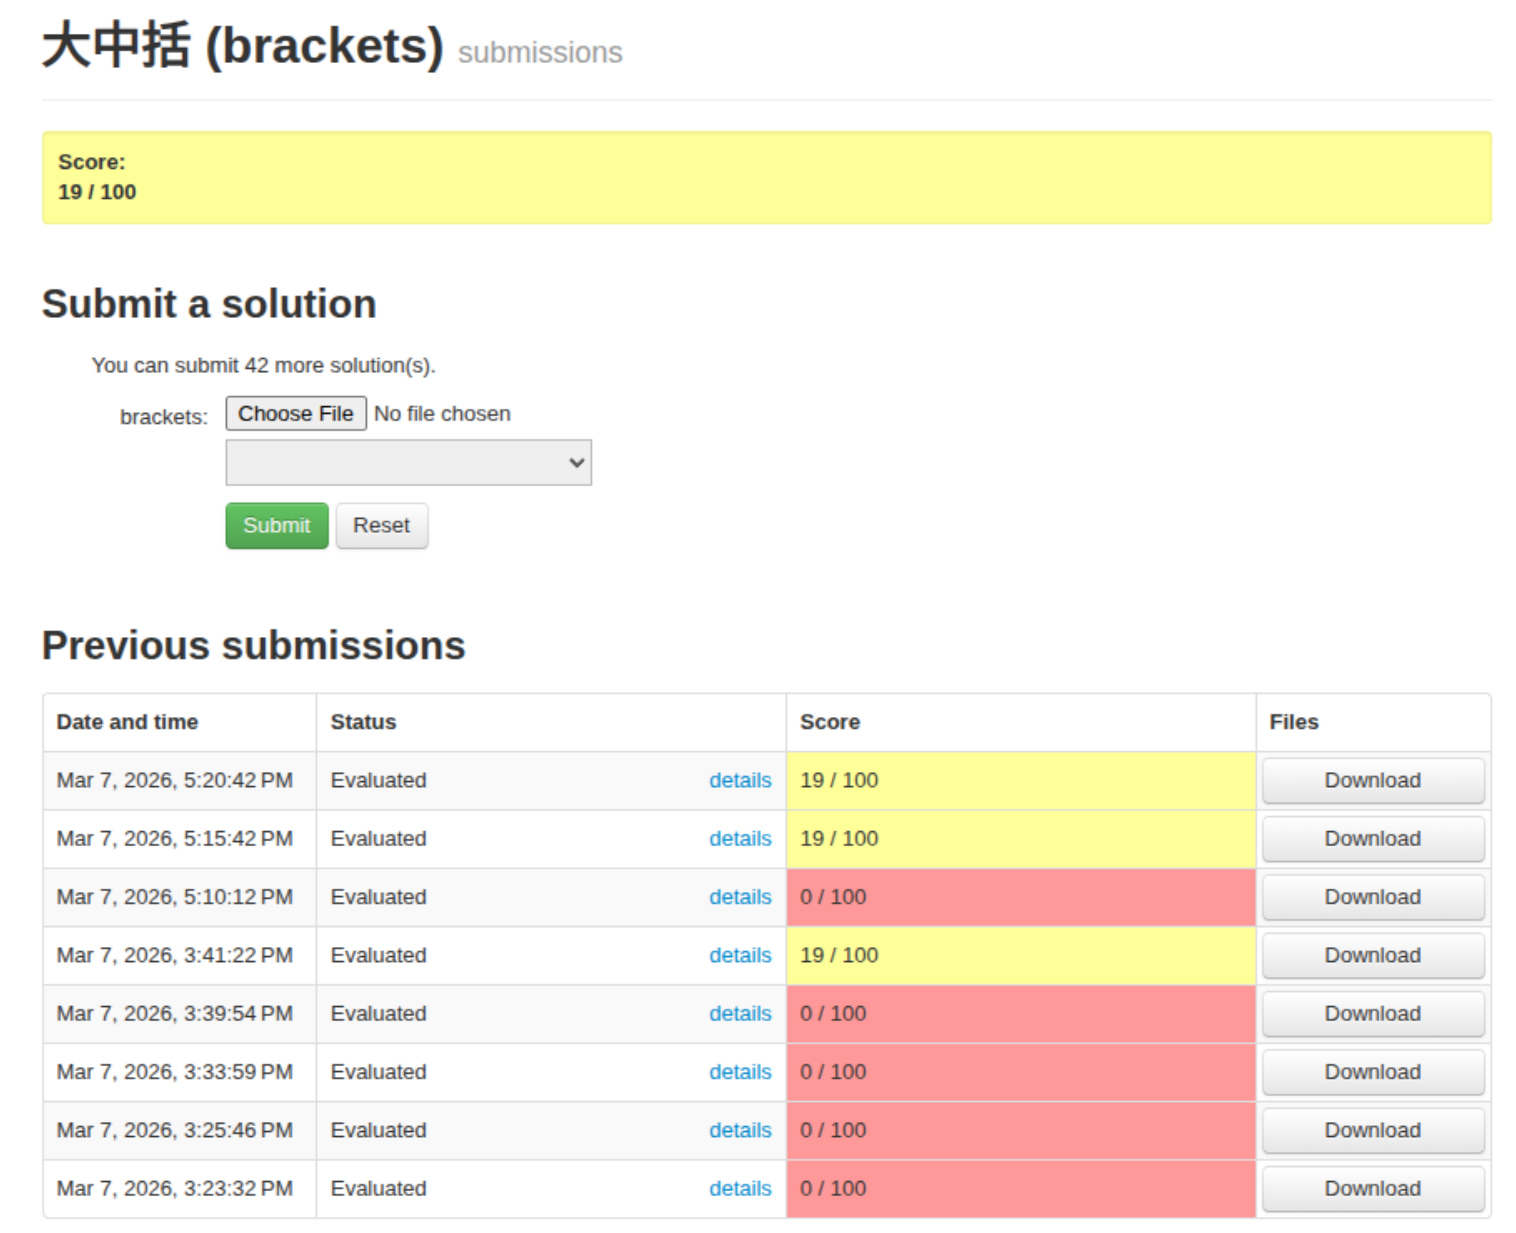The height and width of the screenshot is (1233, 1516).
Task: Show details for 3:41:22 PM submission
Action: click(739, 956)
